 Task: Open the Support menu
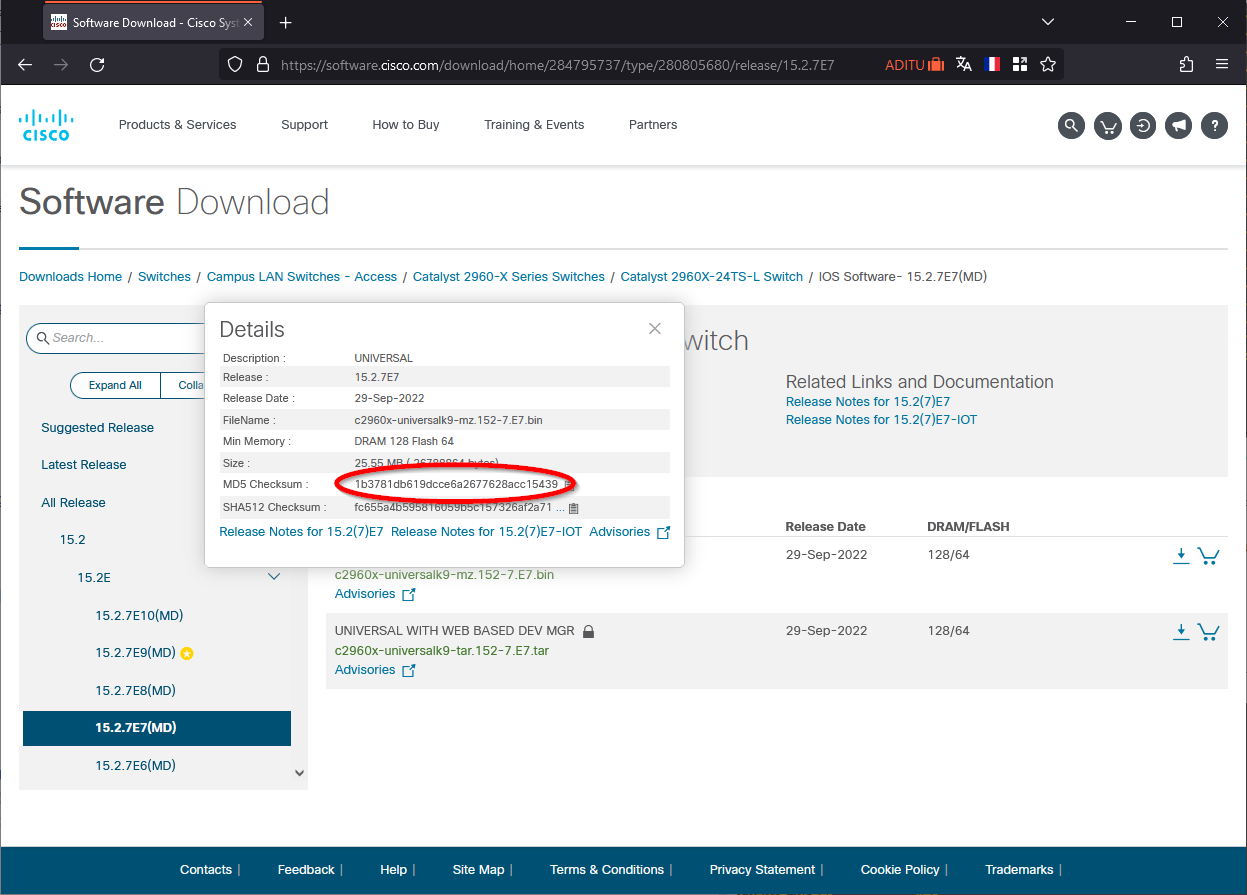(x=304, y=125)
